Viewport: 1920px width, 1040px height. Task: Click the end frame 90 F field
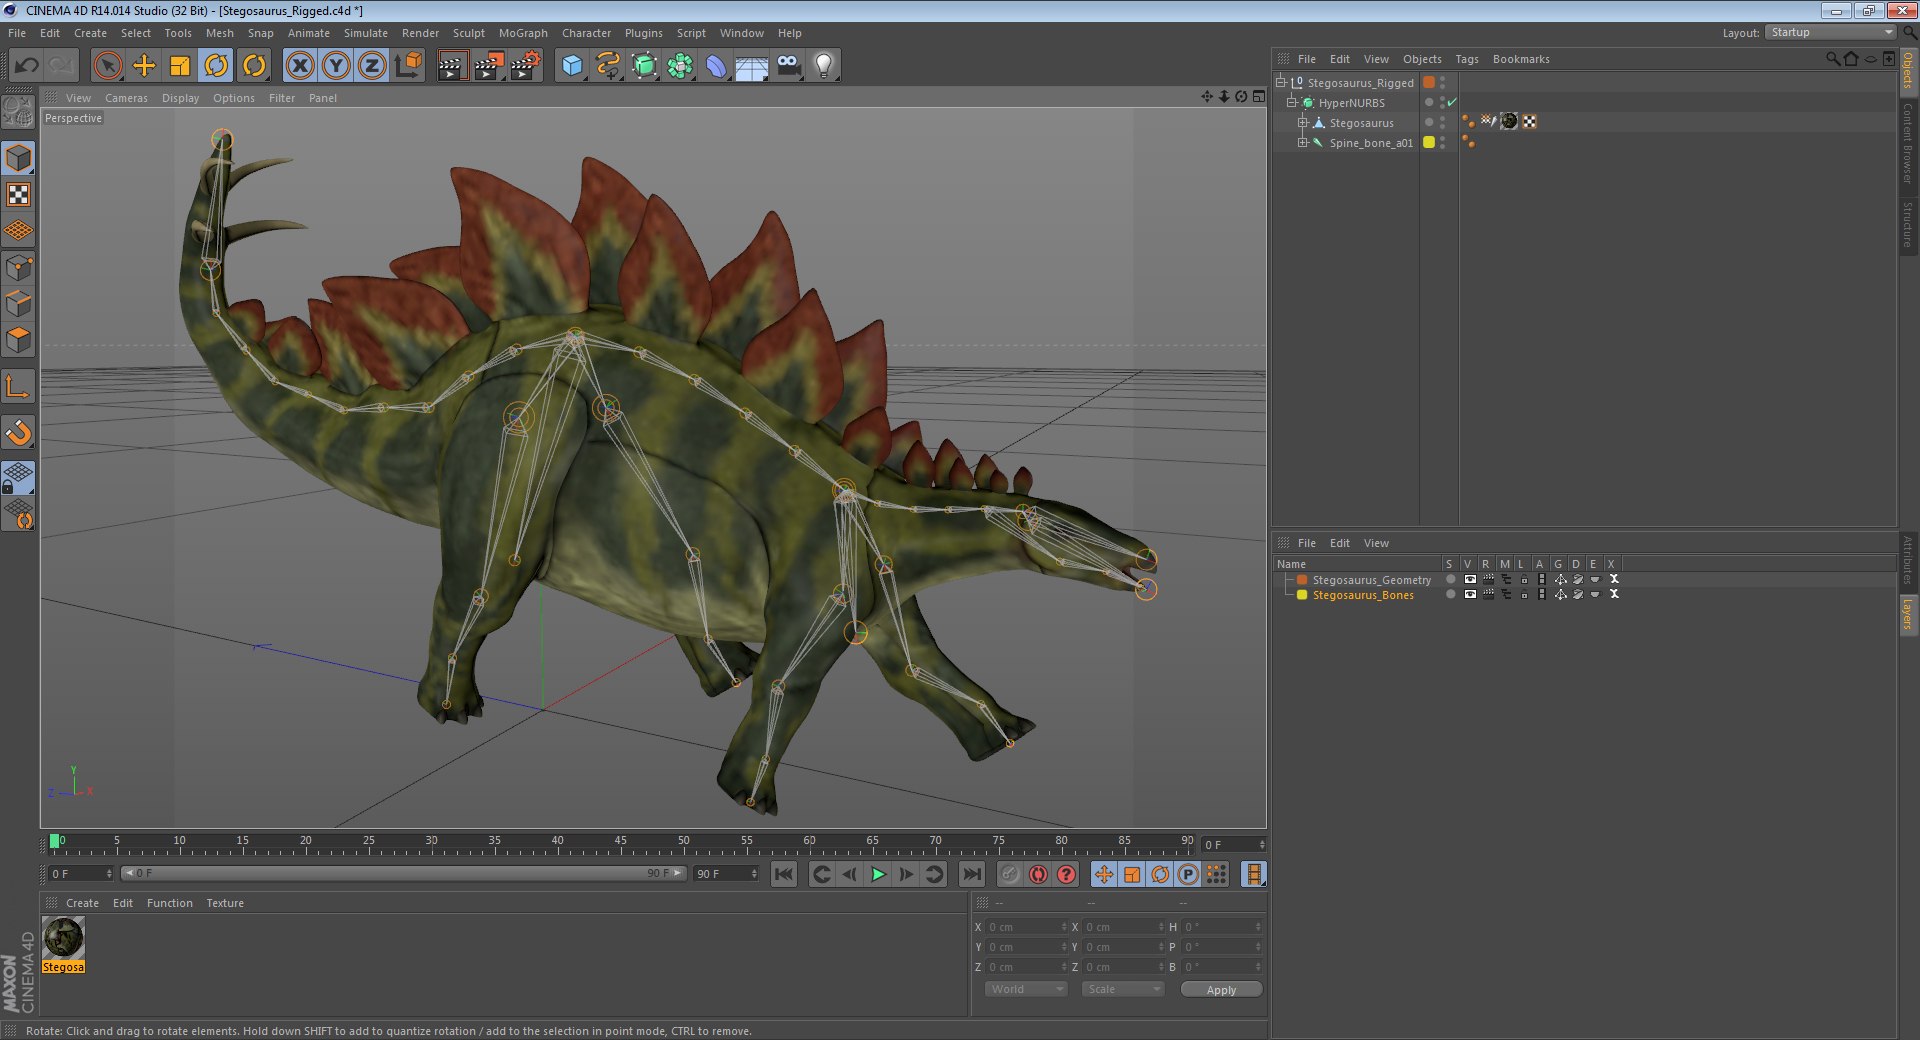[x=726, y=874]
